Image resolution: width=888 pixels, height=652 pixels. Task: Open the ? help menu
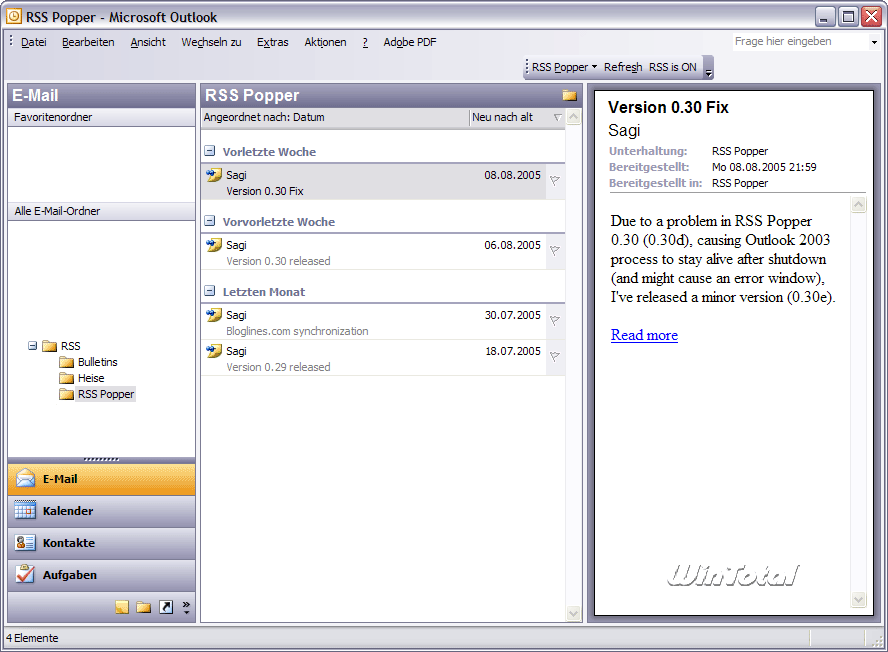click(365, 42)
